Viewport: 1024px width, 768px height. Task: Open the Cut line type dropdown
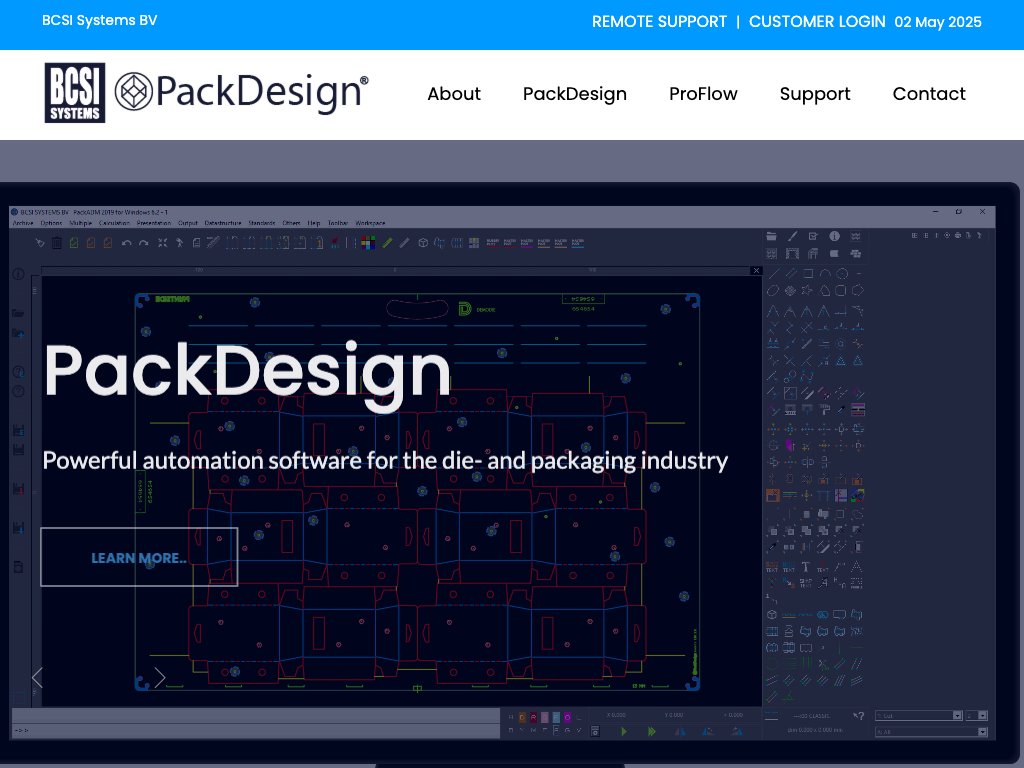click(x=957, y=716)
